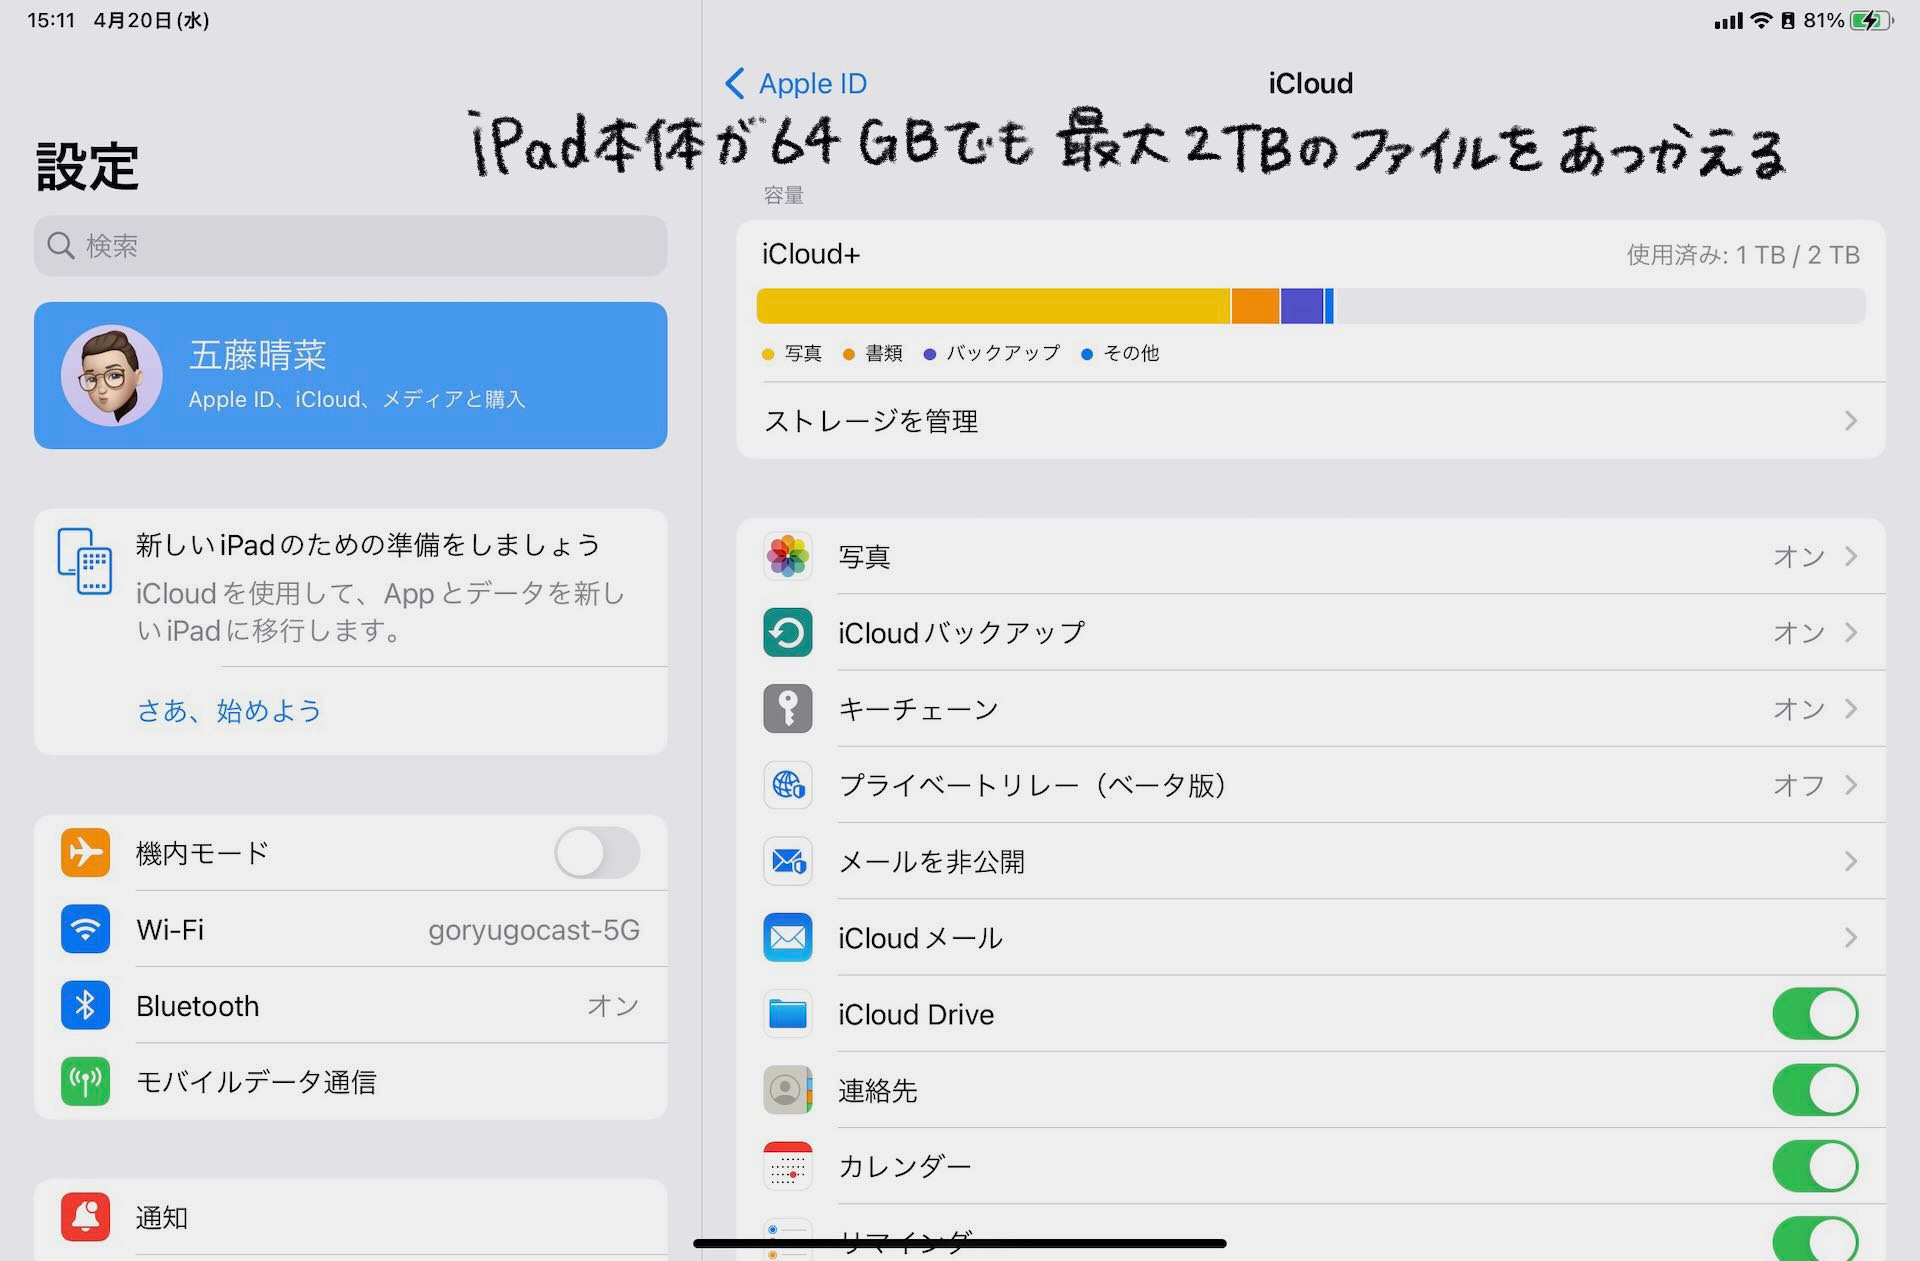Tap the new iPad setup device icon
Viewport: 1920px width, 1261px height.
click(x=85, y=561)
